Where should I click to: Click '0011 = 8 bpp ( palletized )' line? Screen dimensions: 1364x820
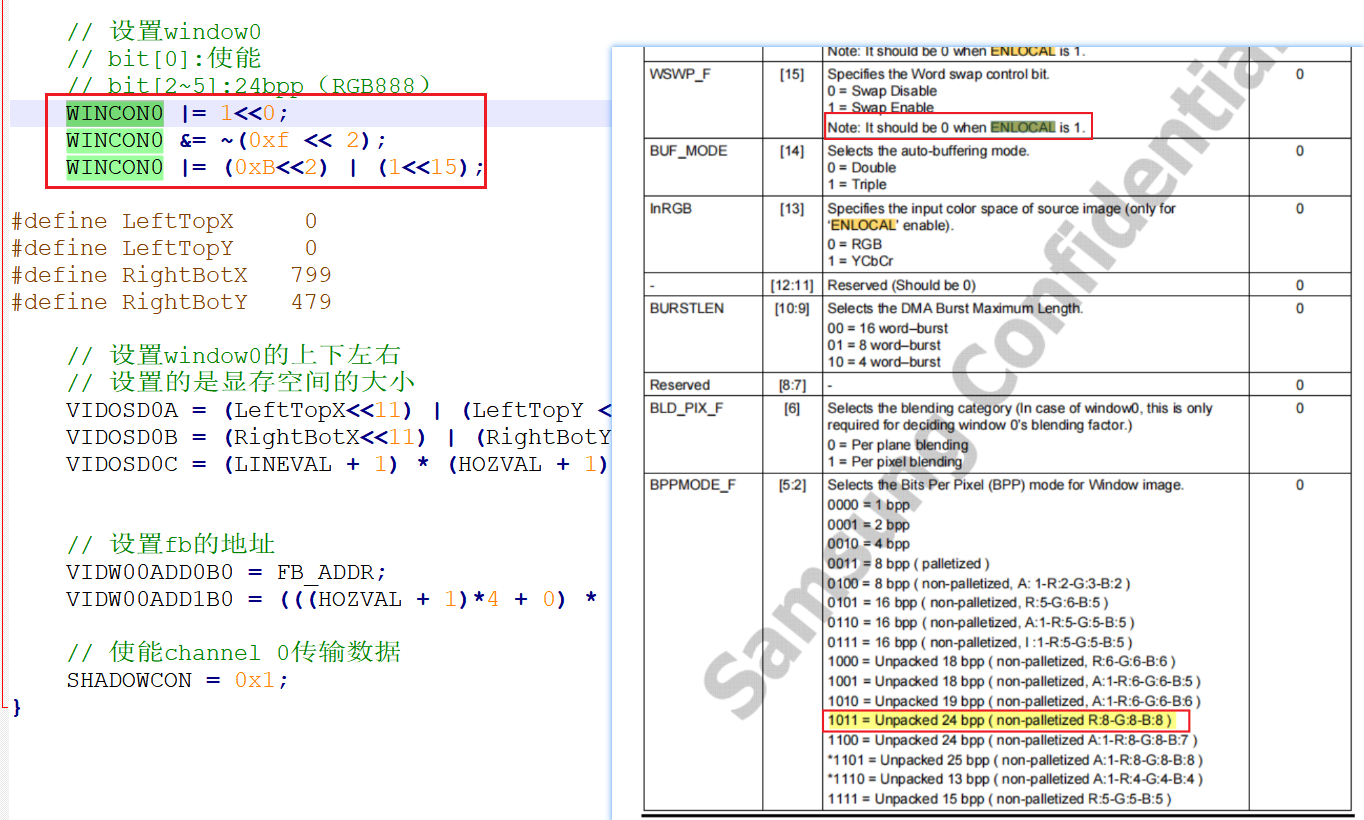[908, 564]
